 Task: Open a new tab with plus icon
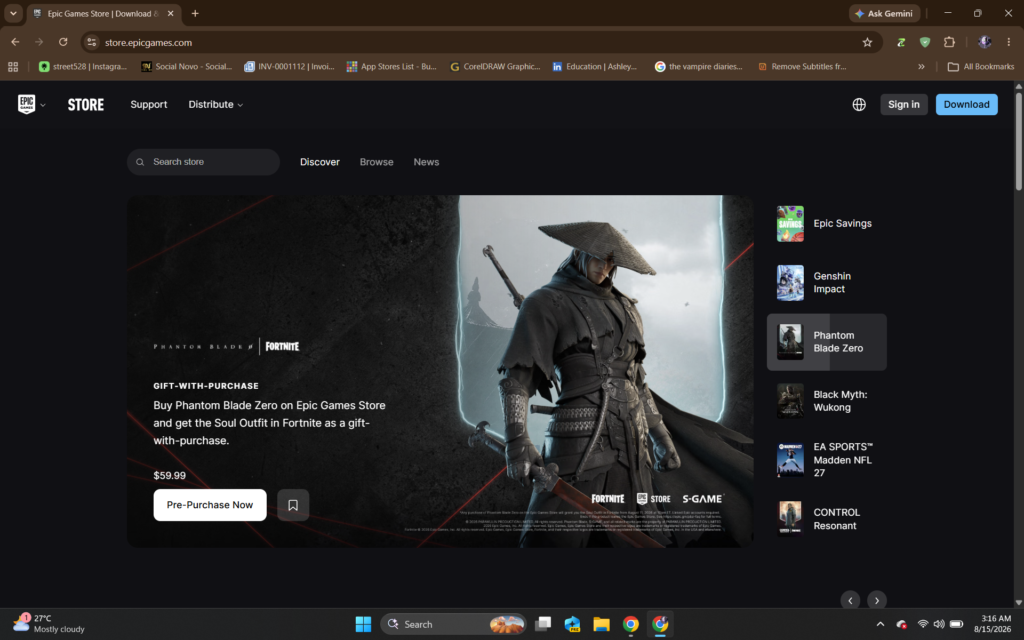195,13
